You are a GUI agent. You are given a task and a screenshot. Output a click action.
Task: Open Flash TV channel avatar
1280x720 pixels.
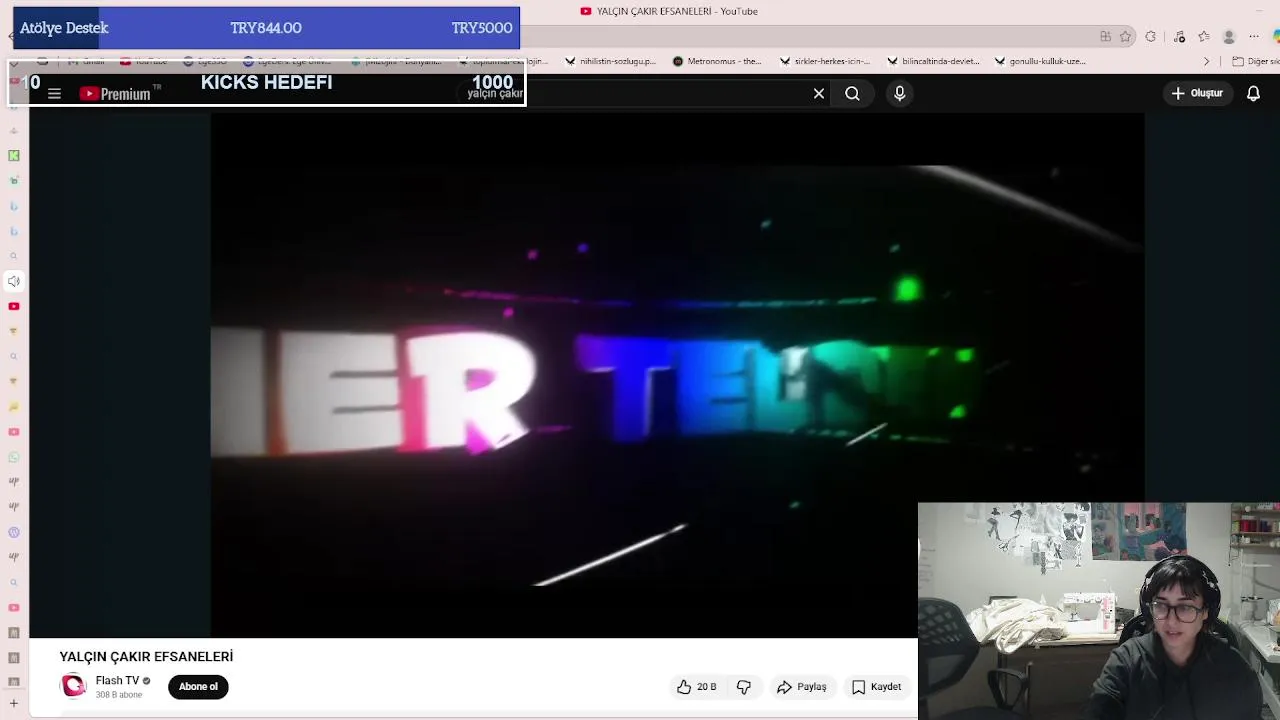pos(73,686)
